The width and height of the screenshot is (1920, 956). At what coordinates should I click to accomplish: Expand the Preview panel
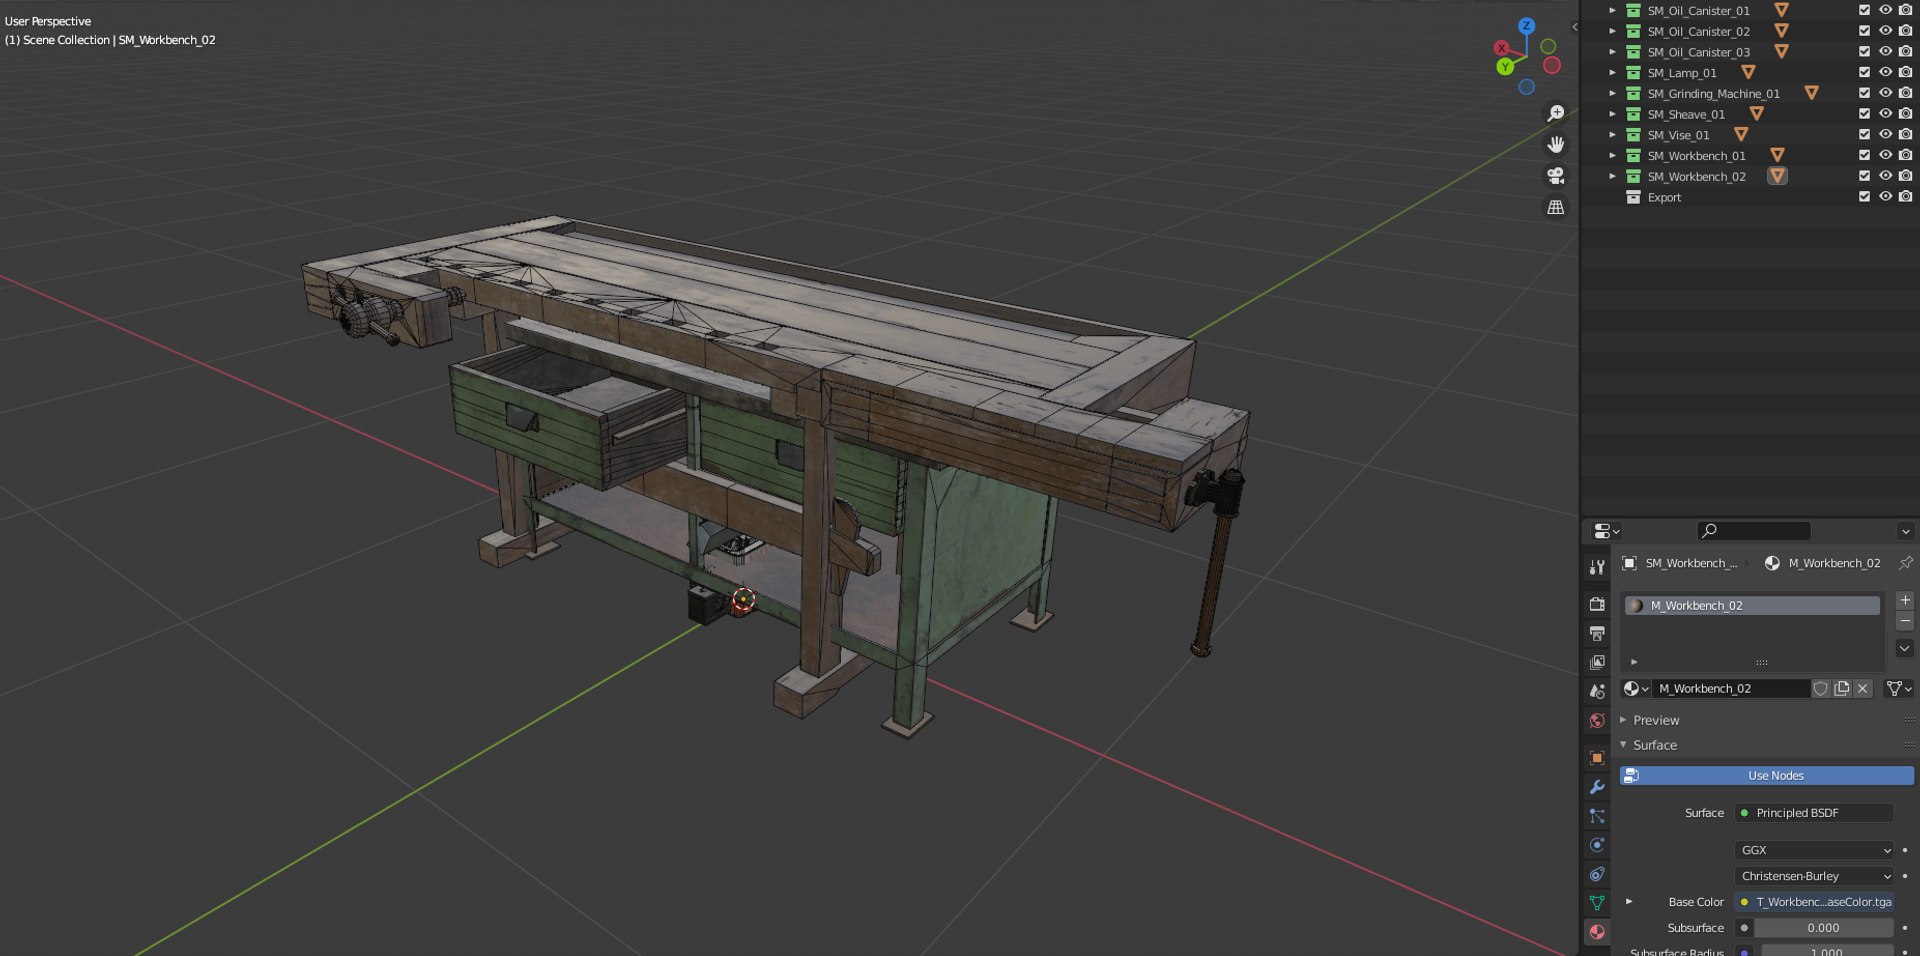point(1656,720)
